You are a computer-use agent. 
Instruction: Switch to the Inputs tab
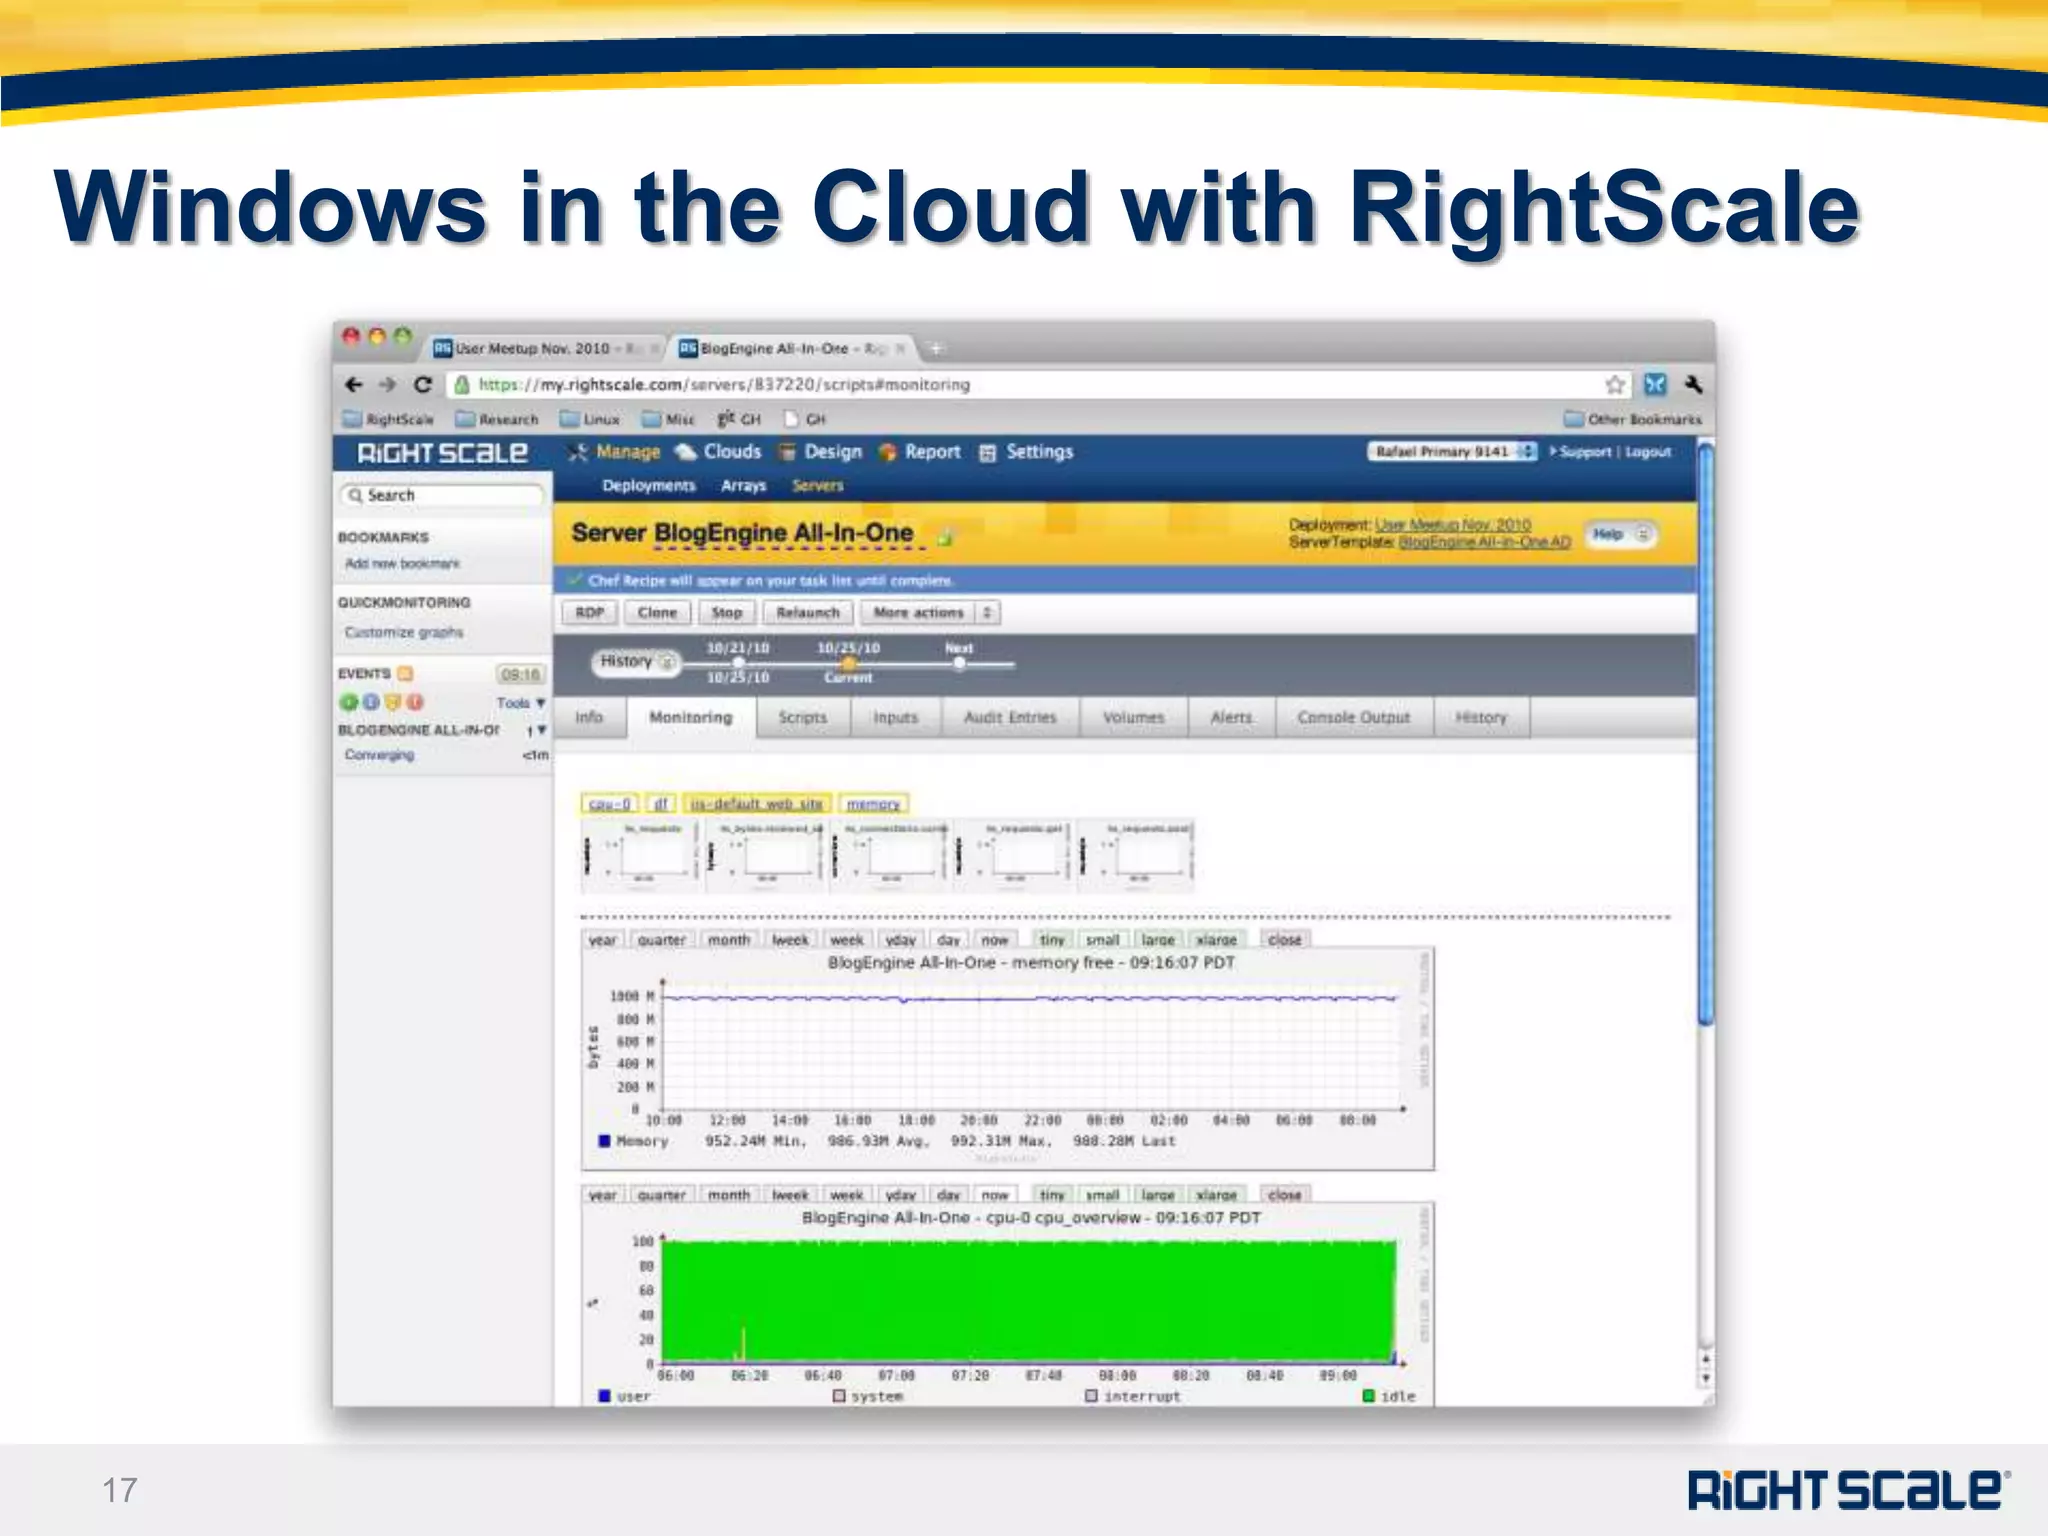click(895, 717)
